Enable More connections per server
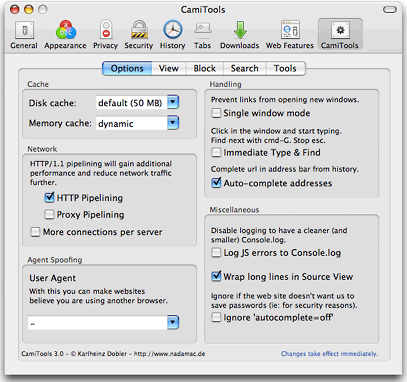Image resolution: width=407 pixels, height=382 pixels. click(x=35, y=232)
